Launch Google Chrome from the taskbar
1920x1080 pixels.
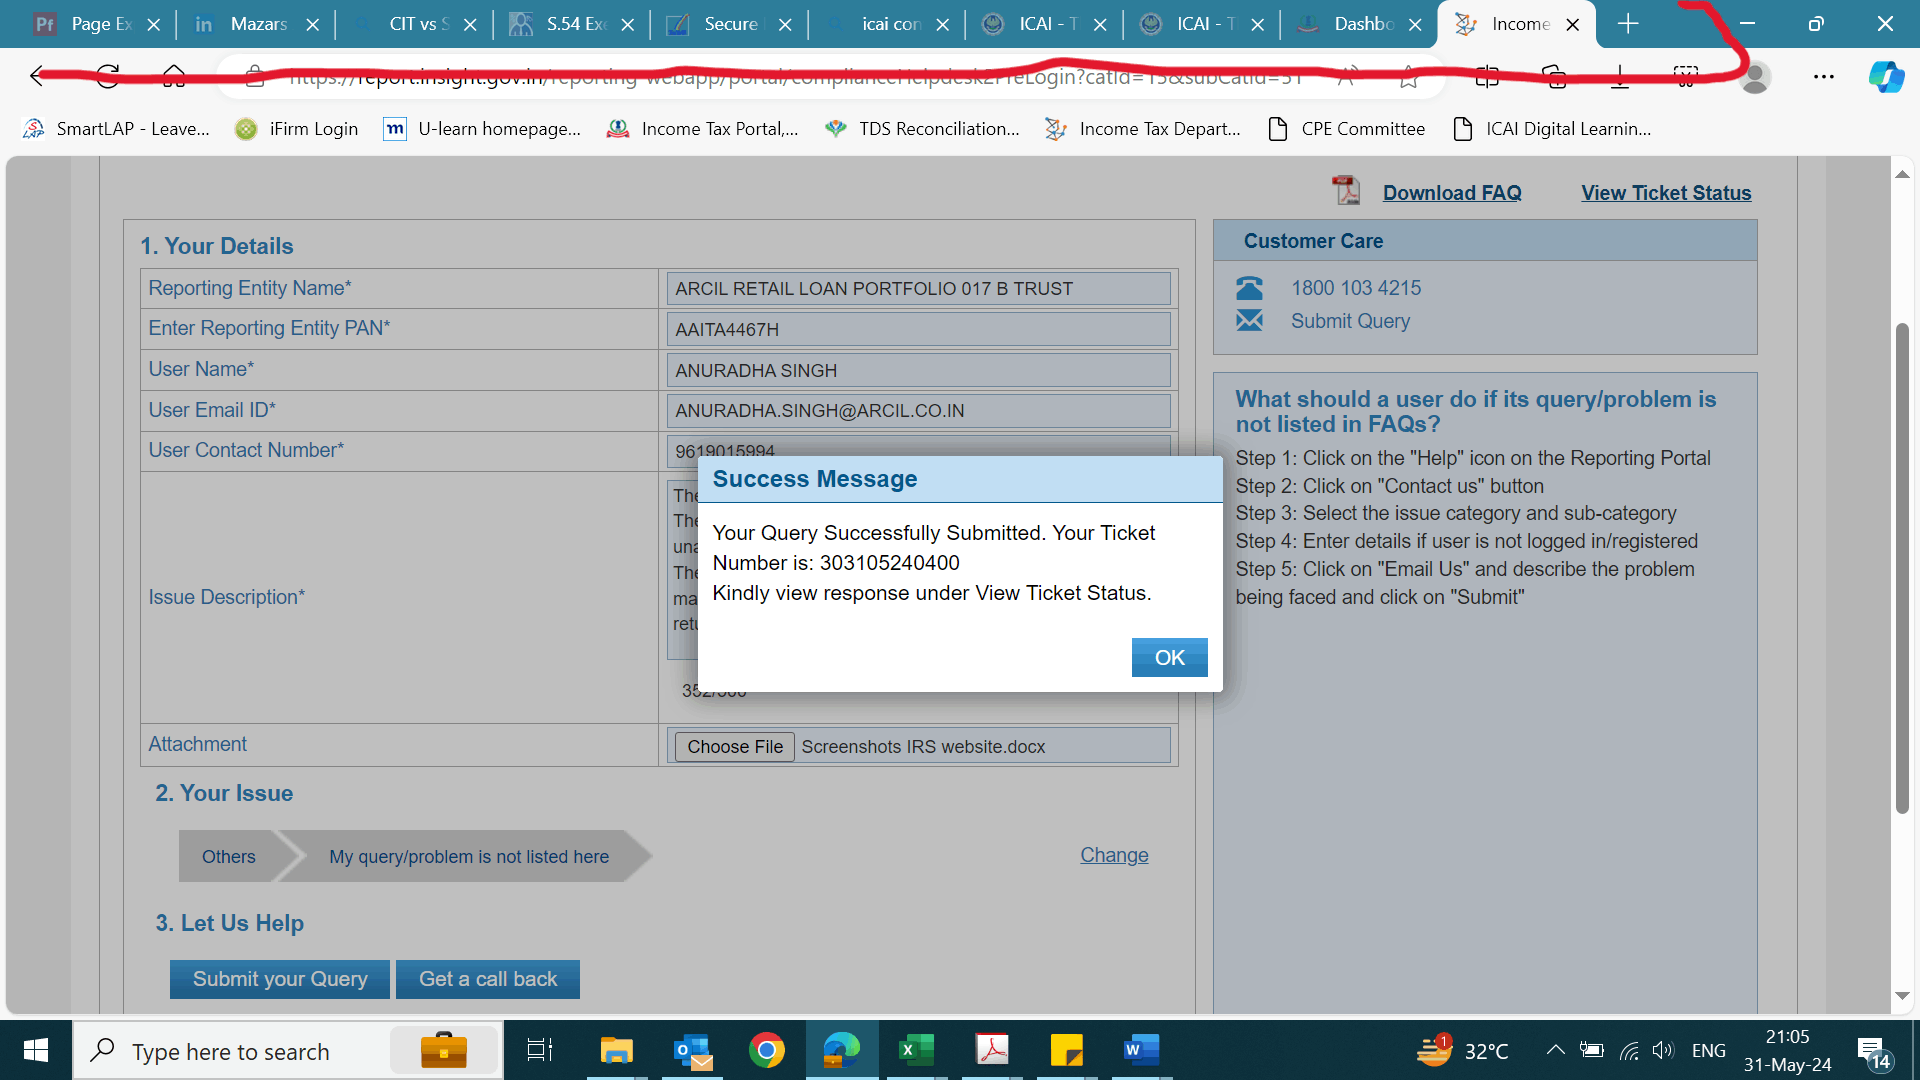[x=767, y=1050]
